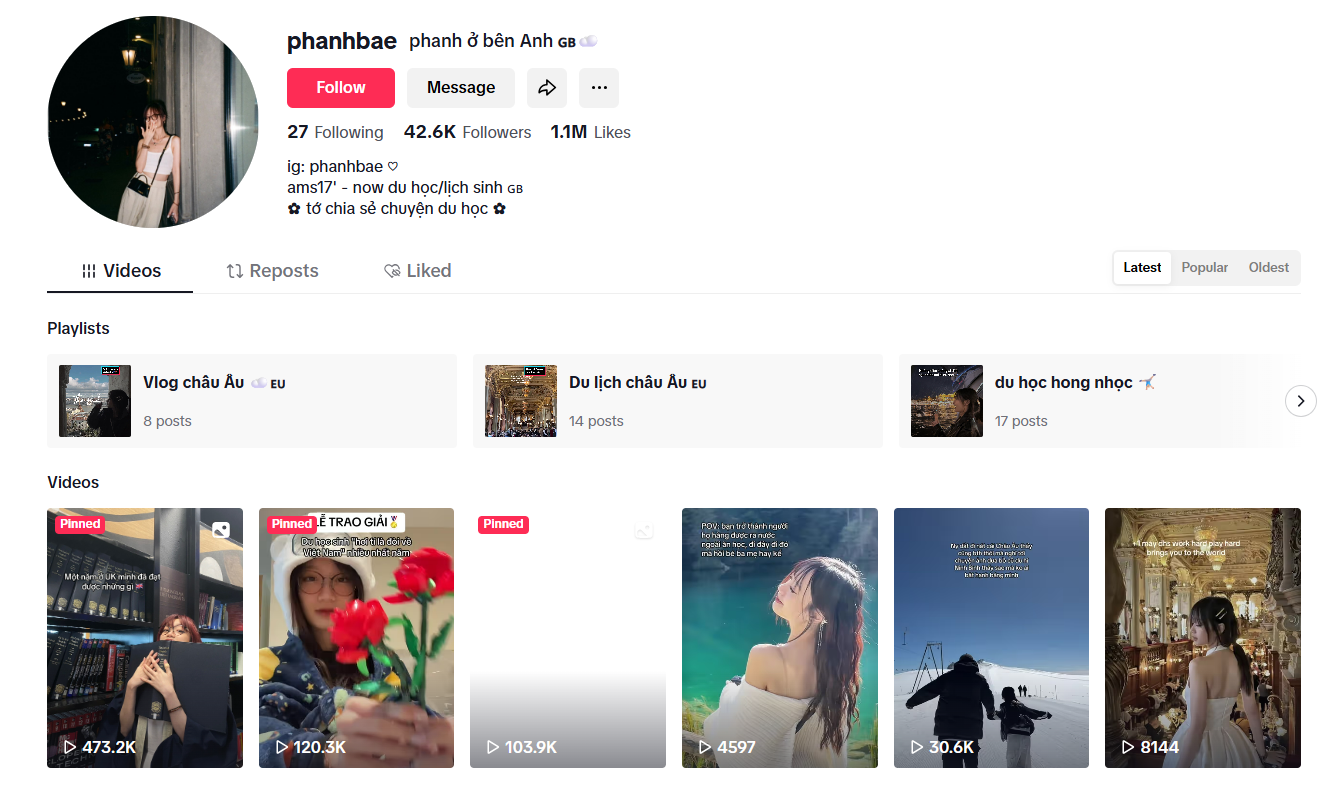The image size is (1343, 785).
Task: Click the share arrow icon button
Action: [x=547, y=88]
